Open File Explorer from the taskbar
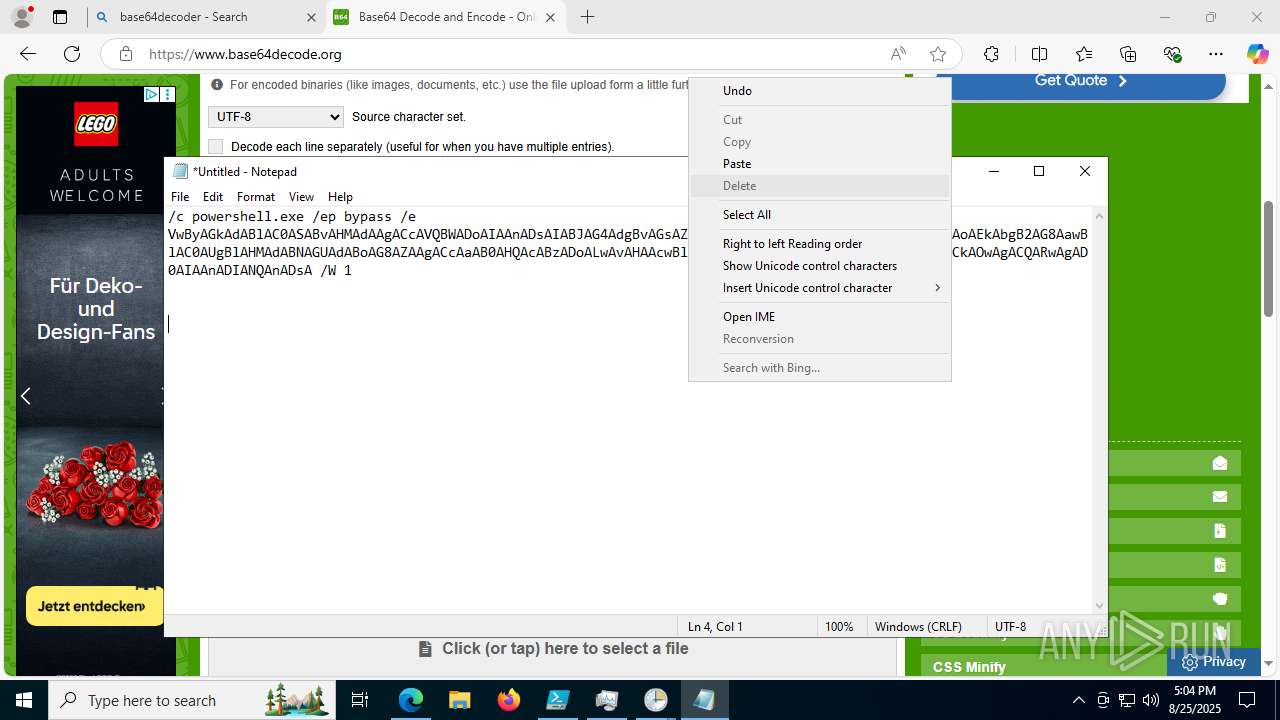The width and height of the screenshot is (1280, 720). (460, 700)
